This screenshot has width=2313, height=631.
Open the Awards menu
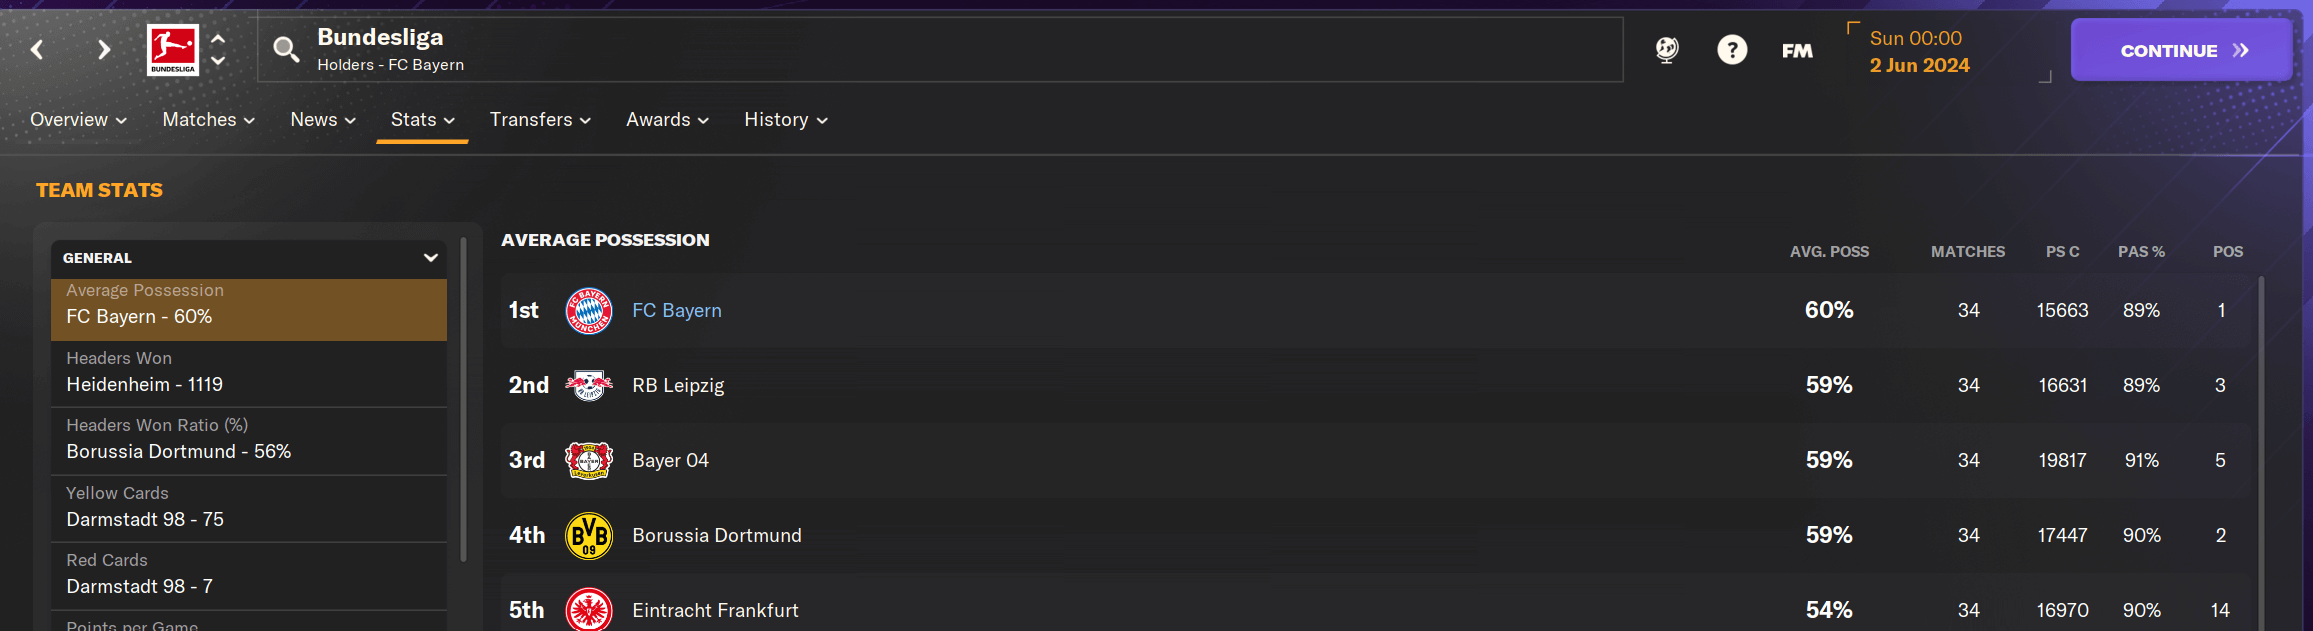[667, 120]
